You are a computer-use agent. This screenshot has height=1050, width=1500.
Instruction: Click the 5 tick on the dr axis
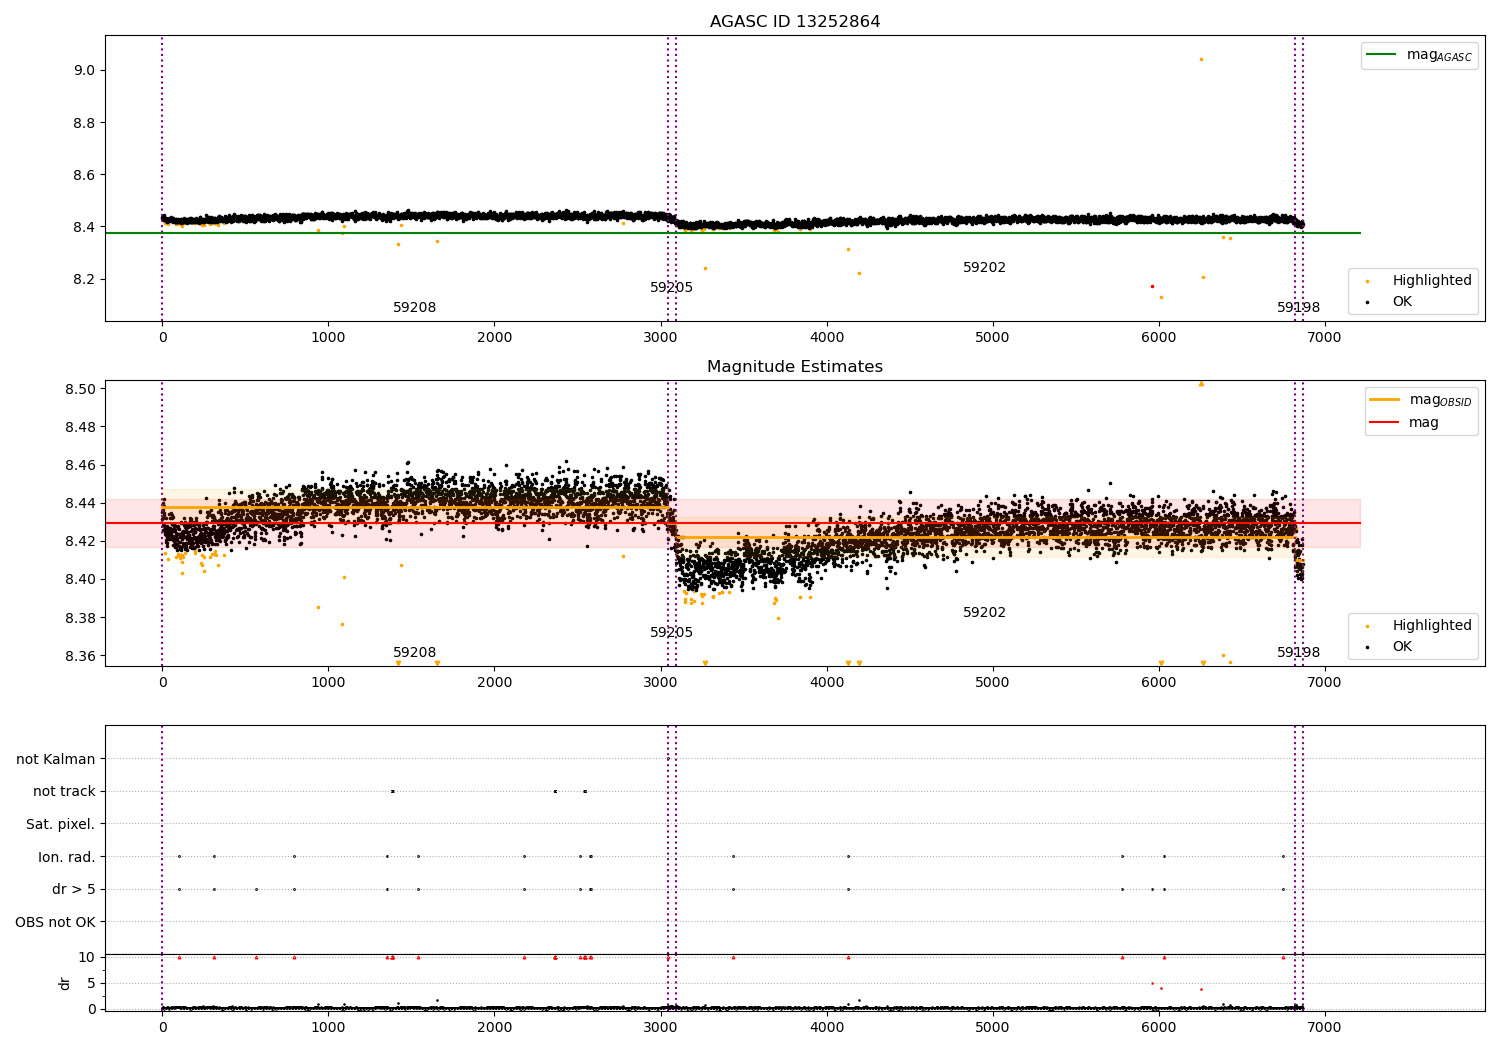pos(91,983)
